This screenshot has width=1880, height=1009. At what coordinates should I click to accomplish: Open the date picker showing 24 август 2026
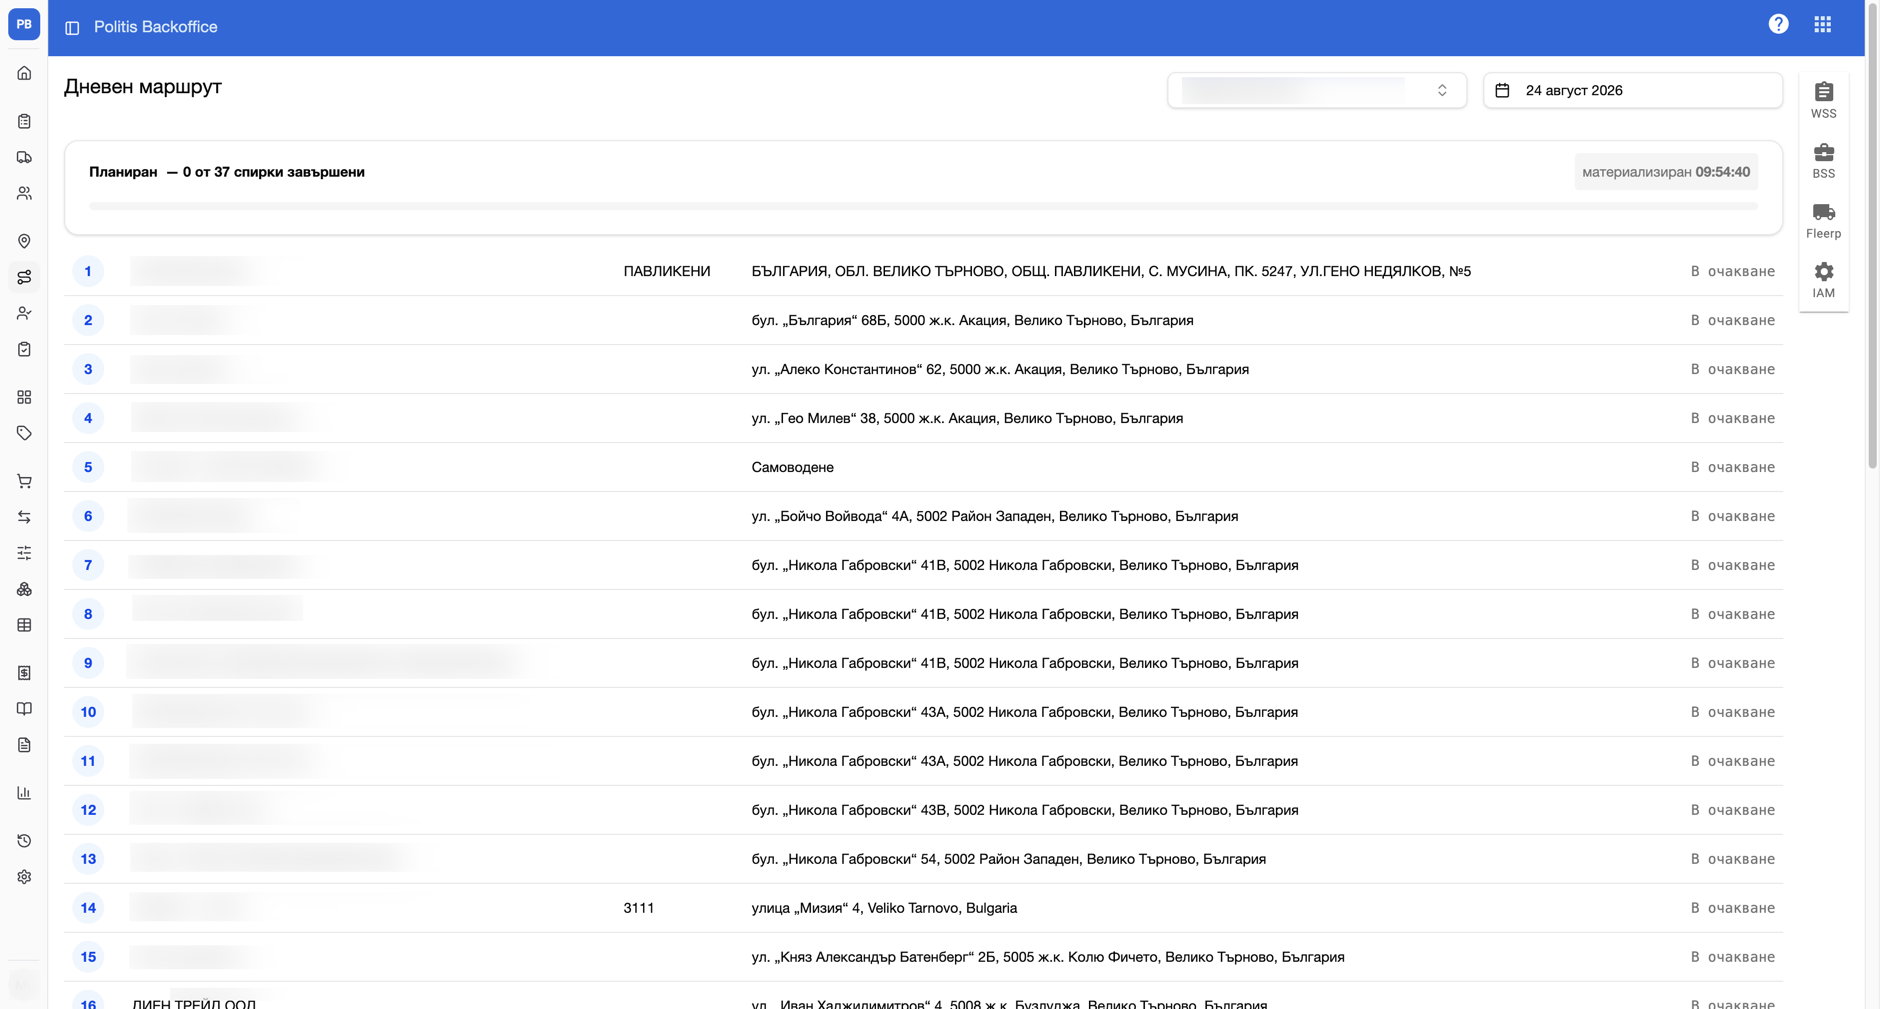click(1633, 90)
